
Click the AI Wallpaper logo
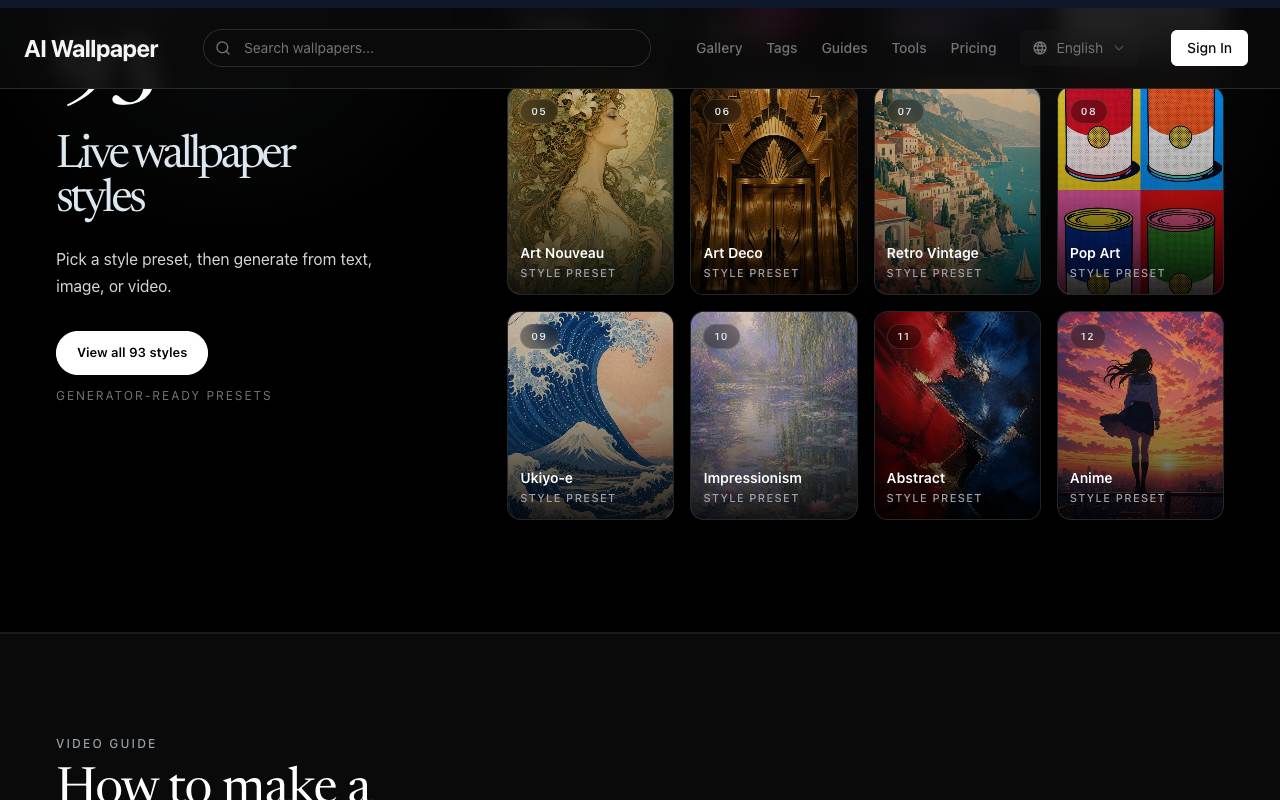tap(91, 49)
